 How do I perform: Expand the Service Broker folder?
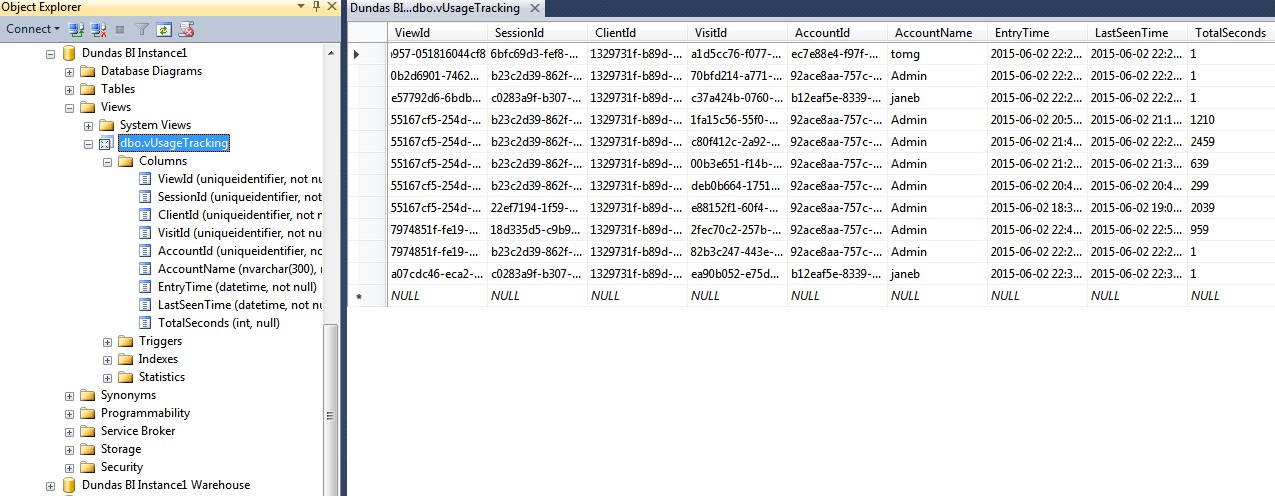pos(69,431)
